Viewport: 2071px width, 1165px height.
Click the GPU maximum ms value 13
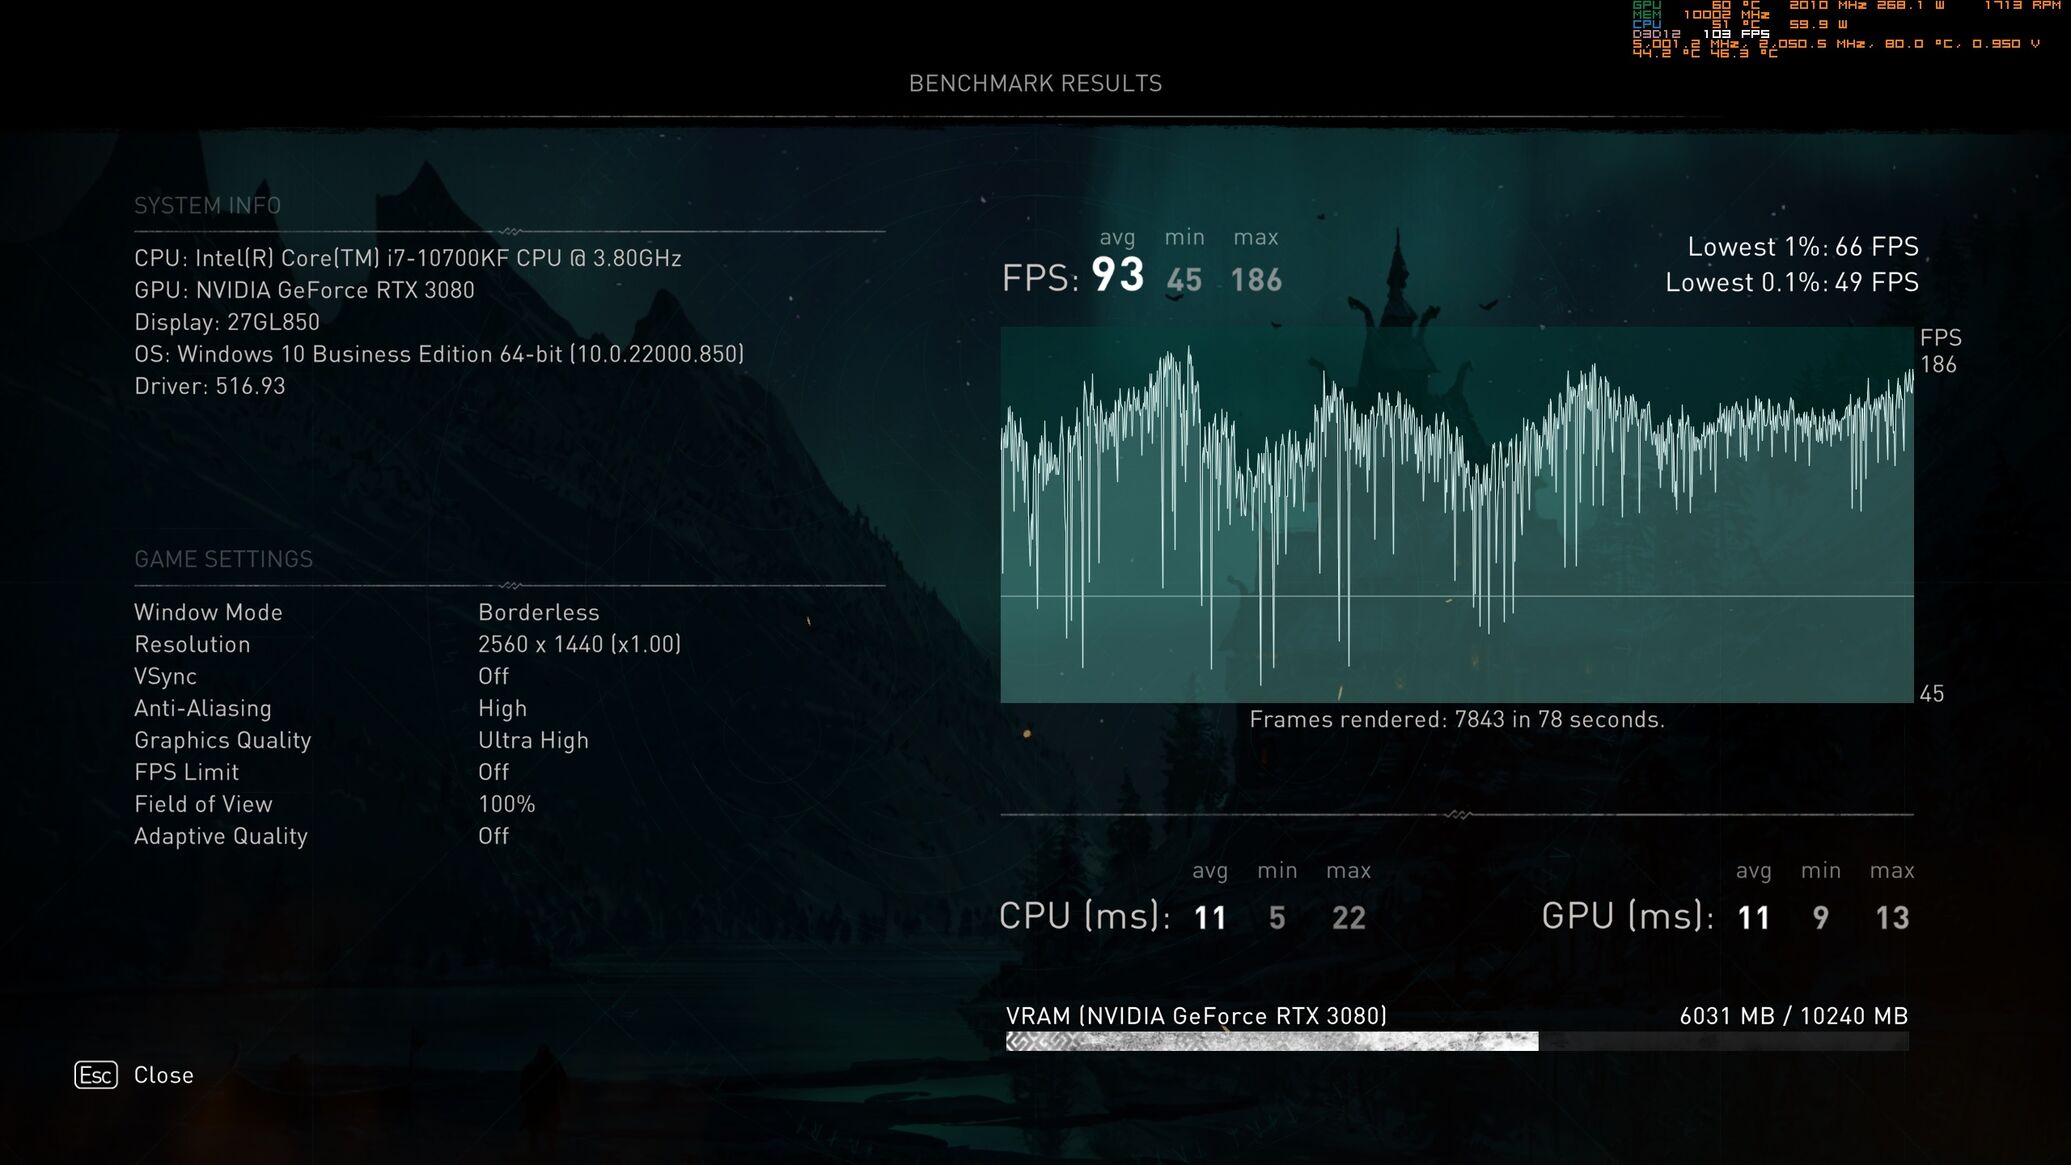tap(1892, 918)
